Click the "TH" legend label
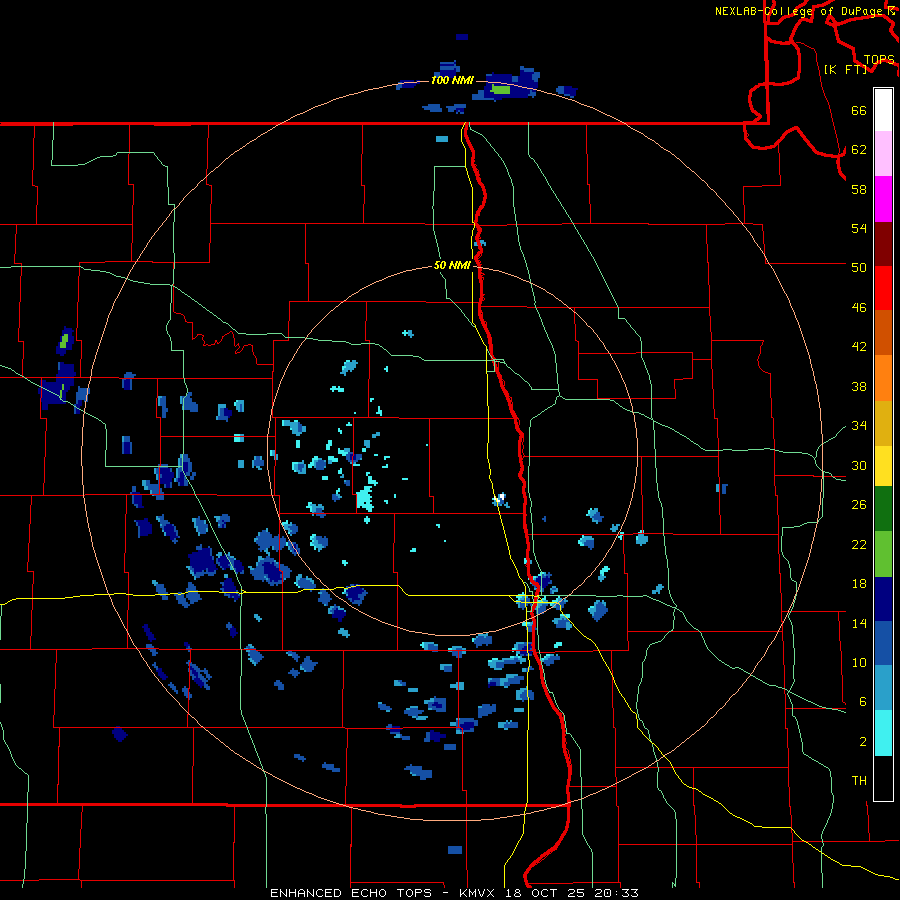The height and width of the screenshot is (900, 900). 859,781
